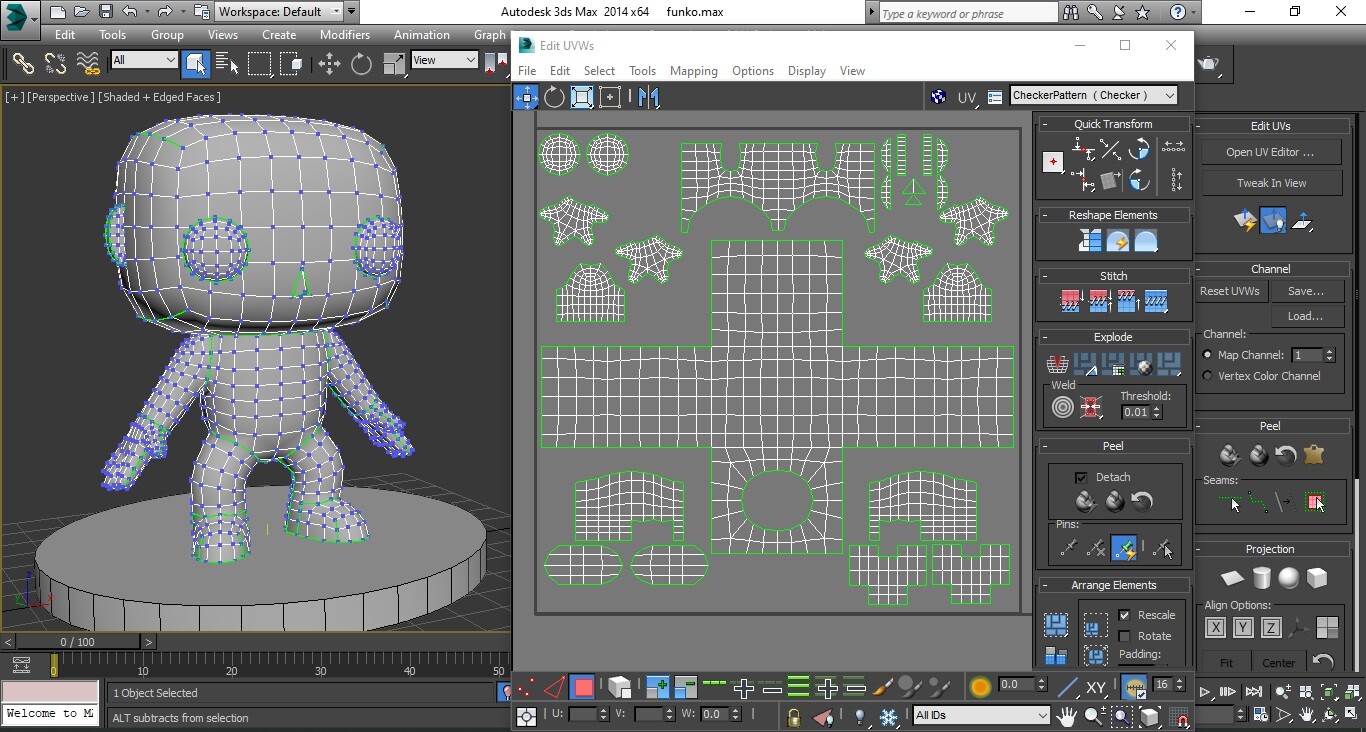Select the Move tool in Edit UVWs toolbar
The height and width of the screenshot is (732, 1366).
[x=525, y=97]
